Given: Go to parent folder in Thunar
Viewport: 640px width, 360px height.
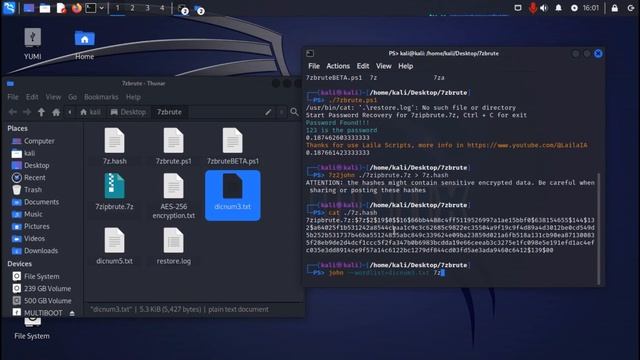Looking at the screenshot, I should click(41, 112).
